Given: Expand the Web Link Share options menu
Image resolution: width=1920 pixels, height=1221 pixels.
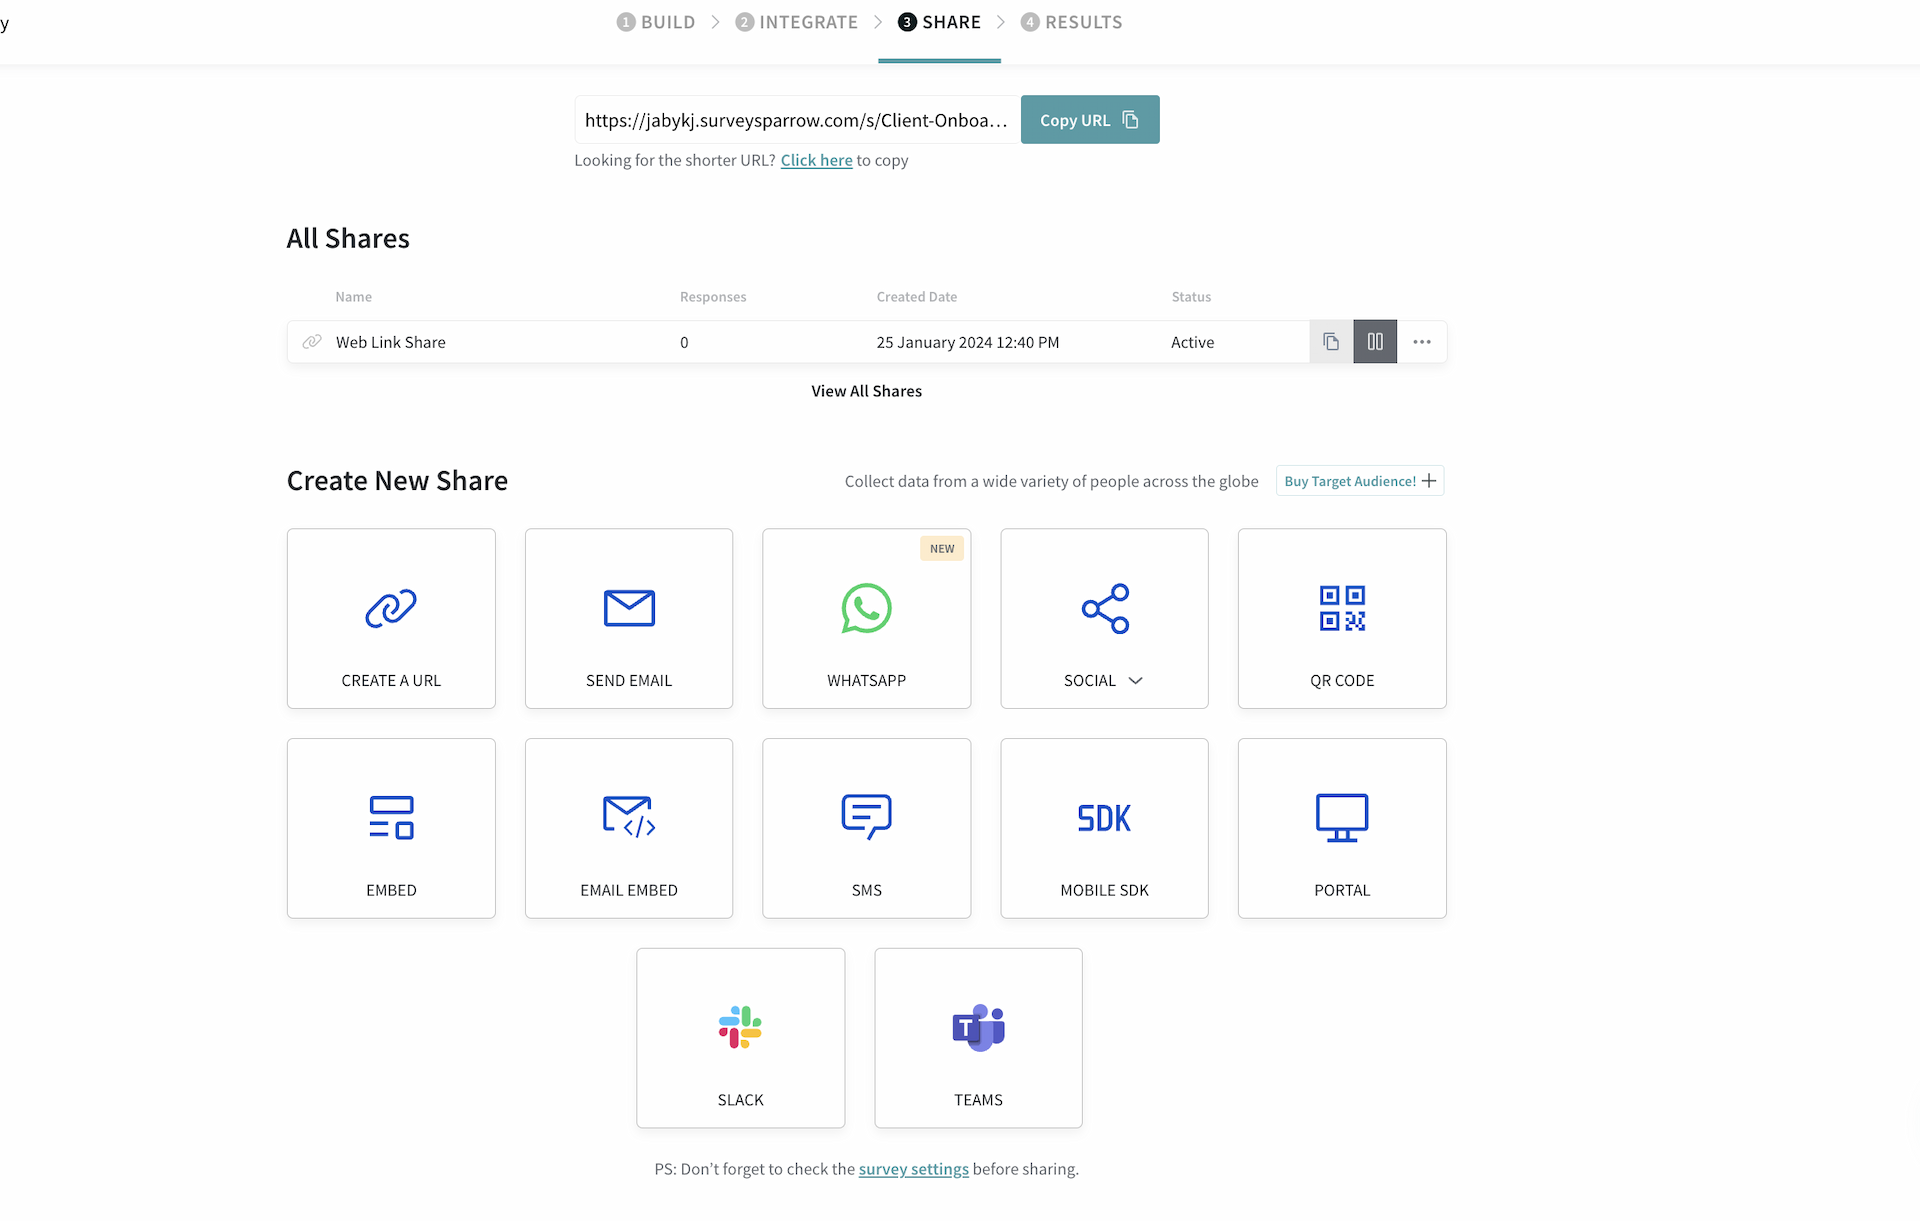Looking at the screenshot, I should (x=1422, y=341).
